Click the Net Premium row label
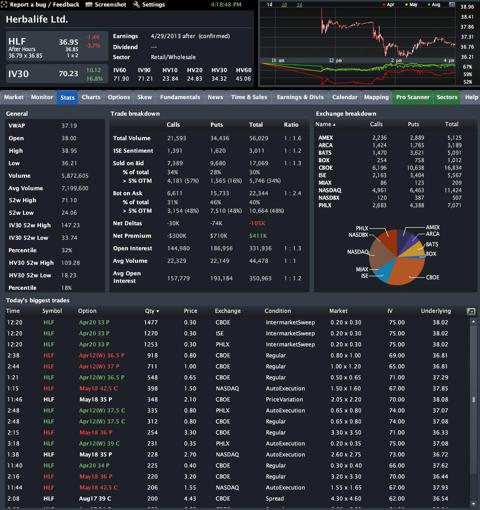 tap(132, 236)
